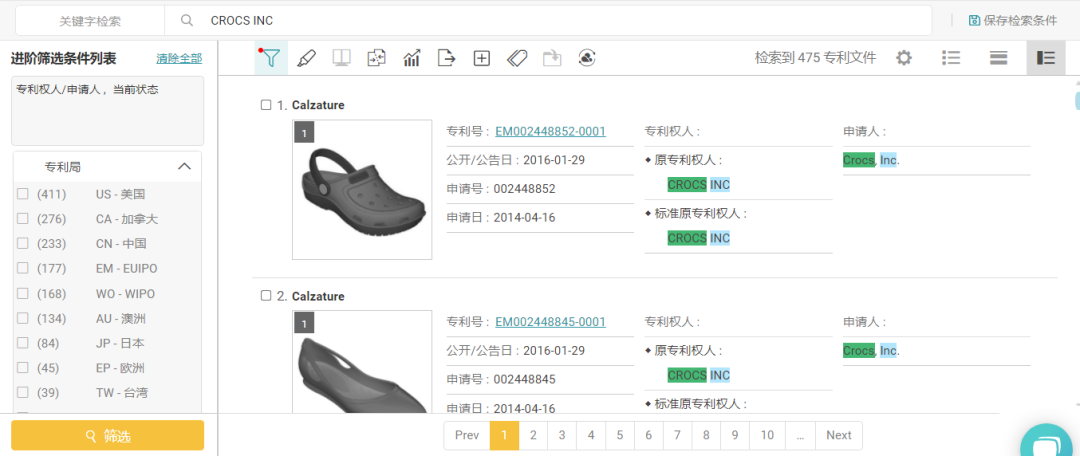Click the ellipsis for more pages
Image resolution: width=1080 pixels, height=456 pixels.
coord(799,435)
